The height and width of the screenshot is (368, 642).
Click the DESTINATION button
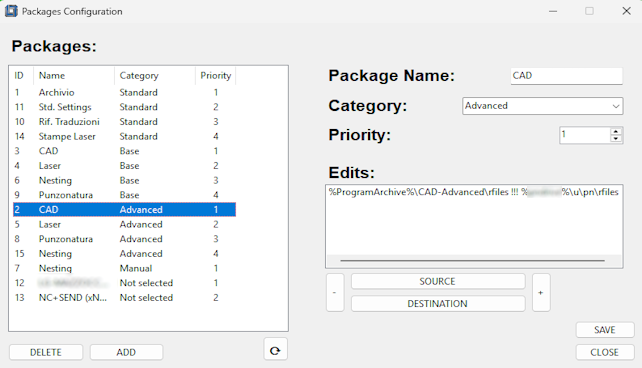[x=438, y=304]
